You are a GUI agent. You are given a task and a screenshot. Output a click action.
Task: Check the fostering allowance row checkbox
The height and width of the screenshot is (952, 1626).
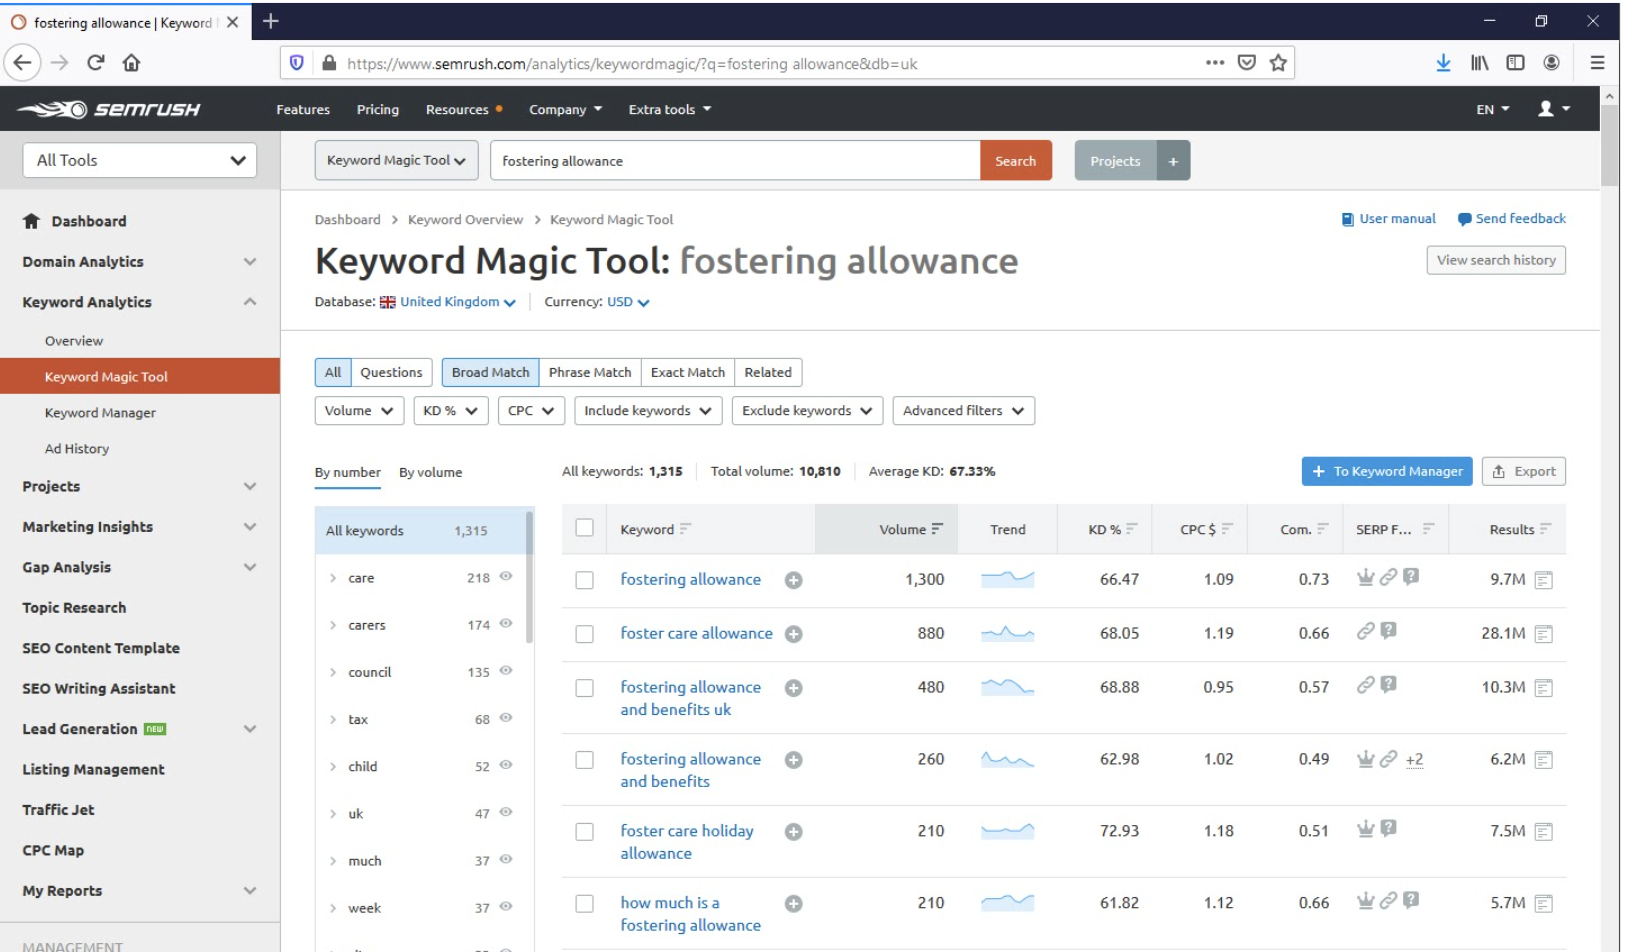(x=585, y=580)
